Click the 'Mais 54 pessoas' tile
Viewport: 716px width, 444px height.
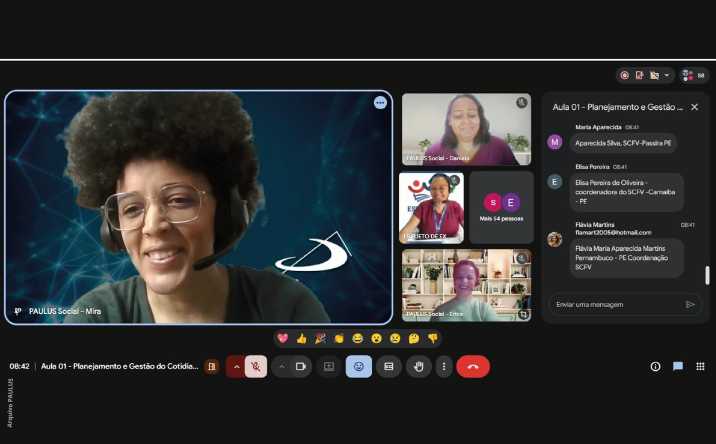(501, 207)
